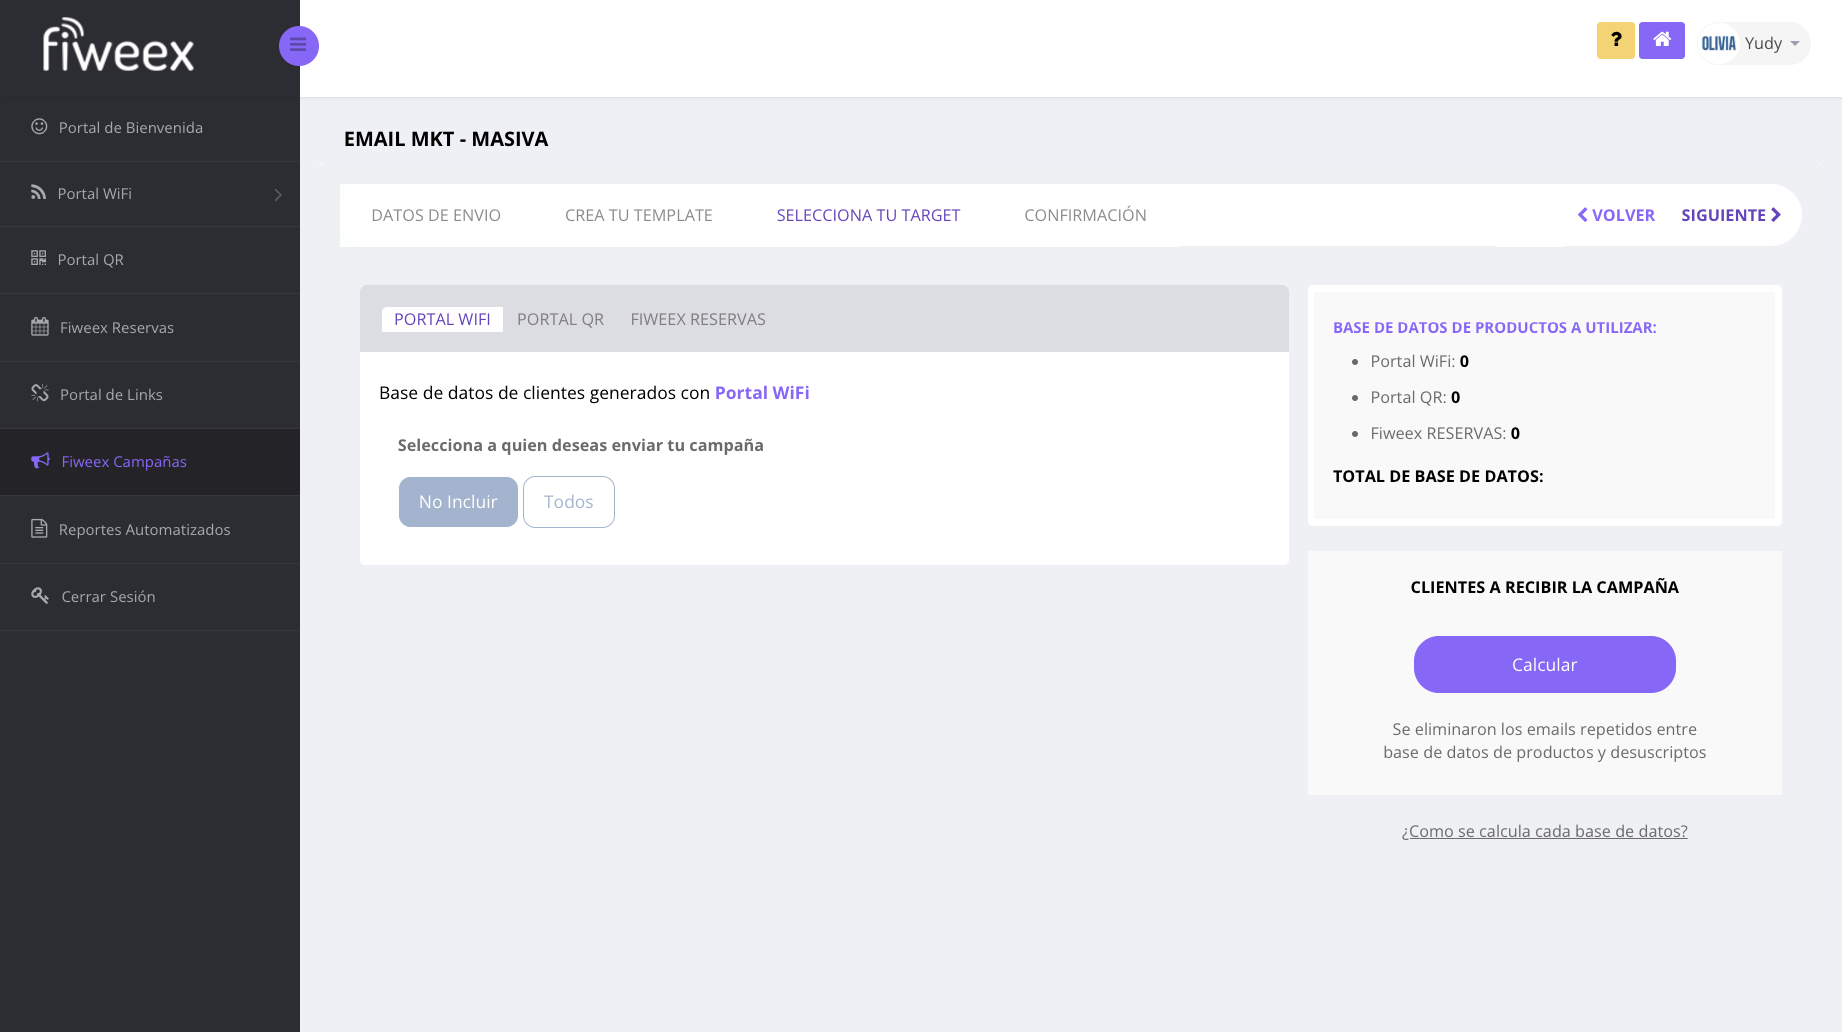Expand the Portal WiFi sidebar submenu
This screenshot has width=1842, height=1032.
click(277, 194)
